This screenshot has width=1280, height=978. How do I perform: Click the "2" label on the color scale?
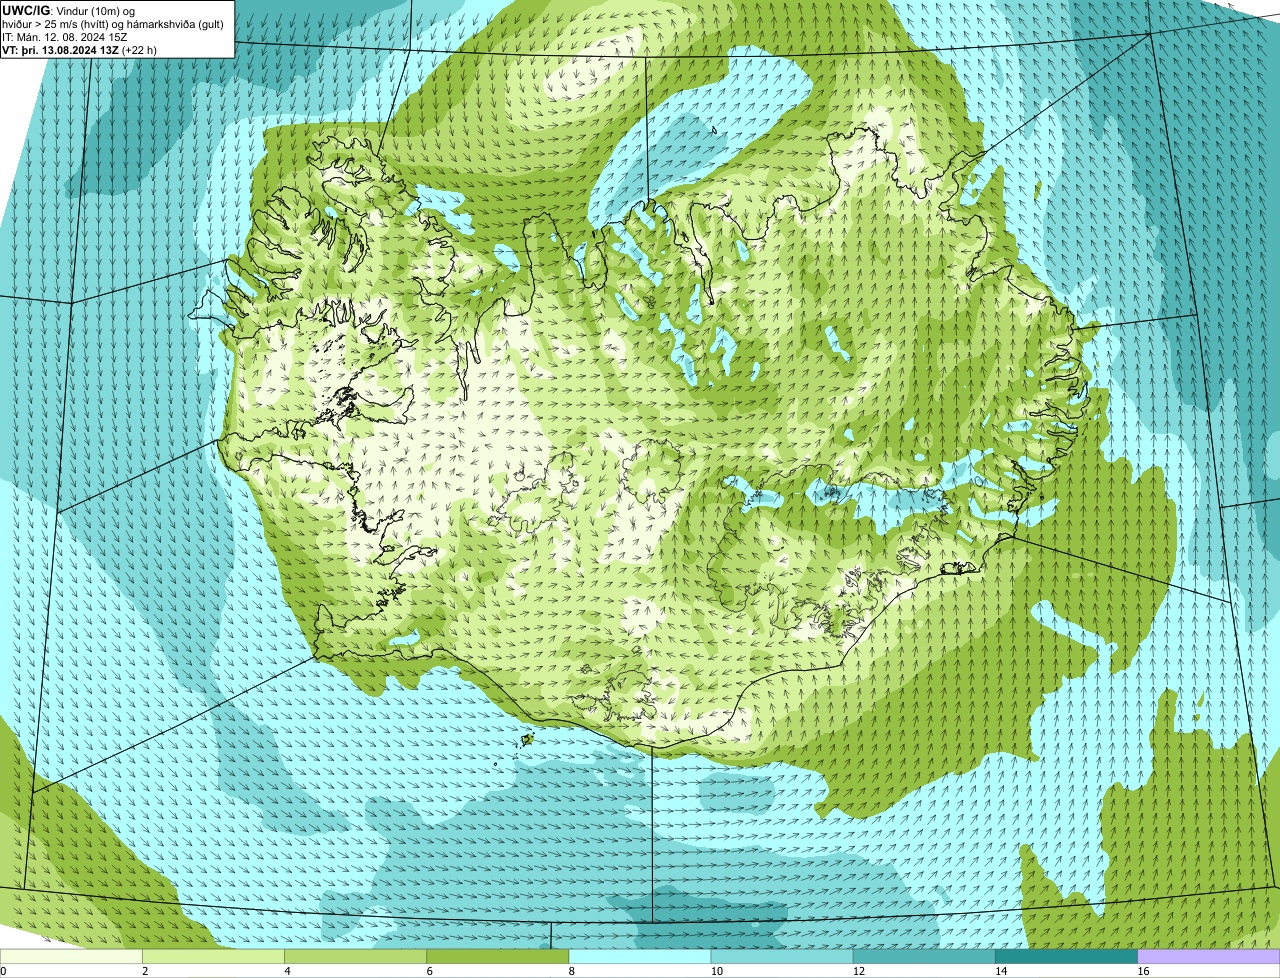point(145,971)
